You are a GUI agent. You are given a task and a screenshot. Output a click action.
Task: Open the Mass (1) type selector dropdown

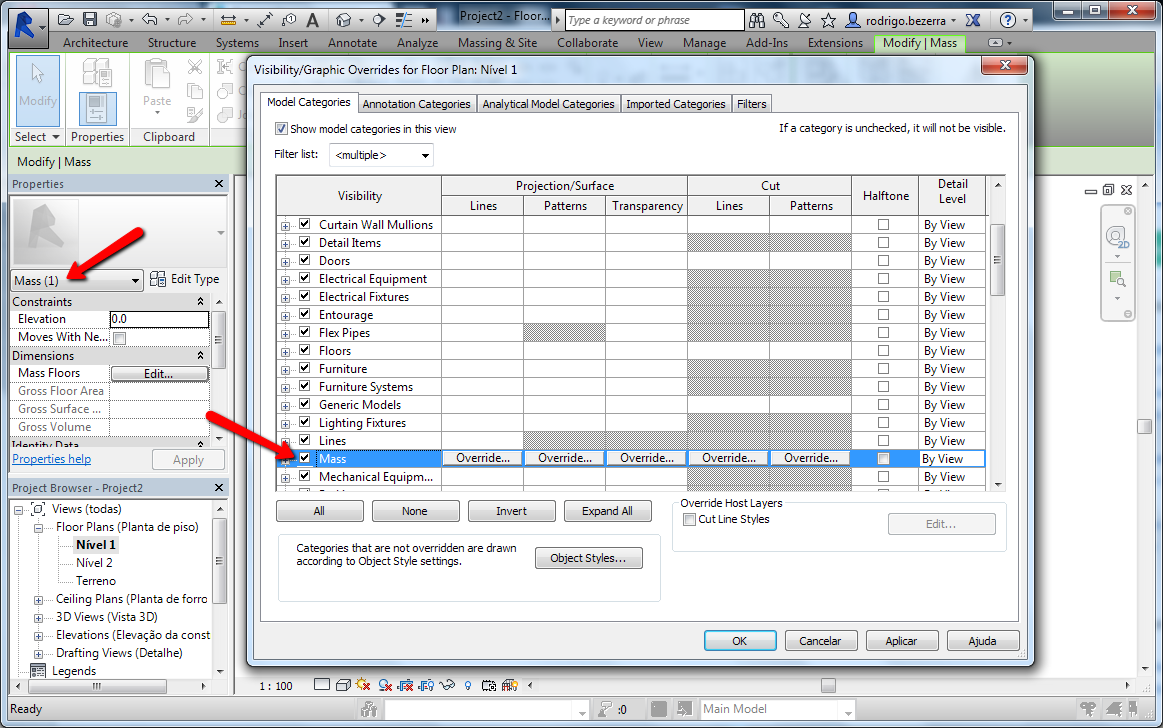[76, 280]
